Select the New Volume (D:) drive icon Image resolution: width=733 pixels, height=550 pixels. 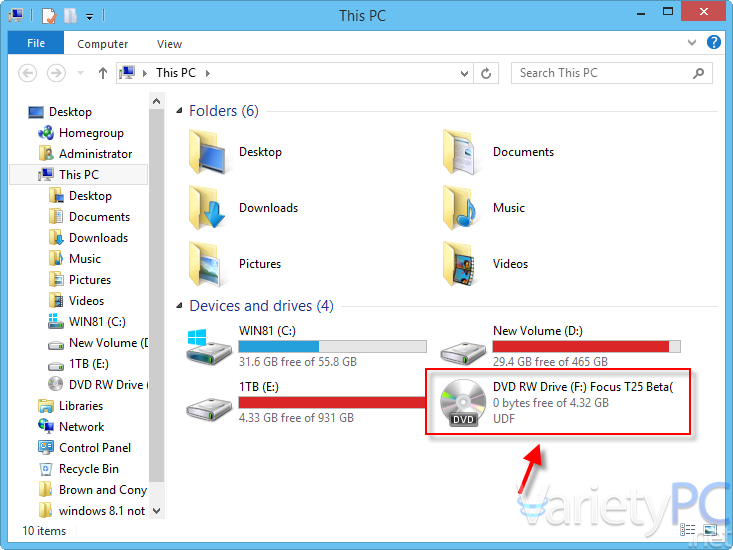pyautogui.click(x=463, y=353)
